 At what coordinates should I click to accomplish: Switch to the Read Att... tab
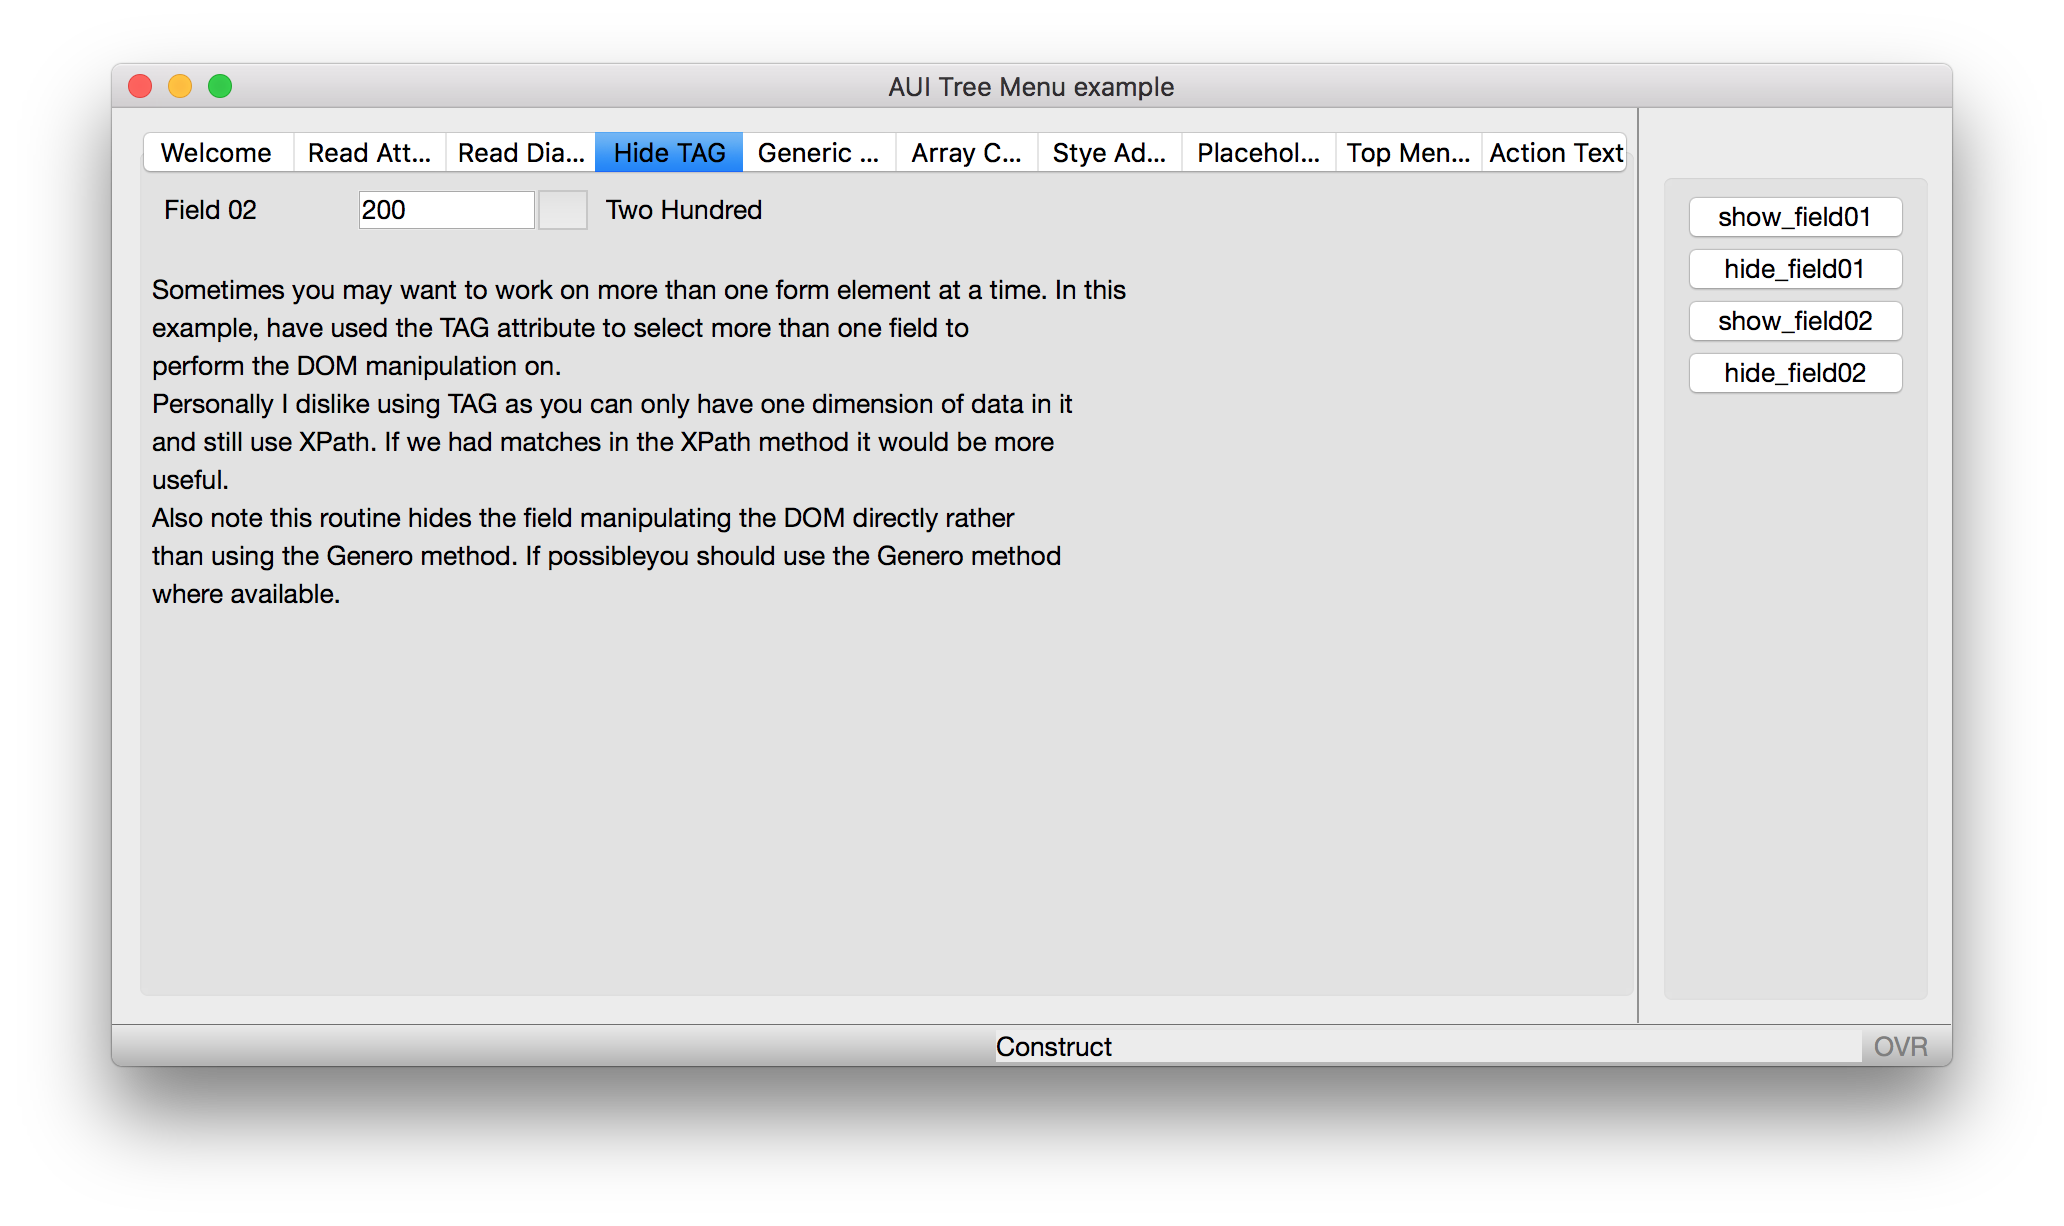(x=369, y=153)
